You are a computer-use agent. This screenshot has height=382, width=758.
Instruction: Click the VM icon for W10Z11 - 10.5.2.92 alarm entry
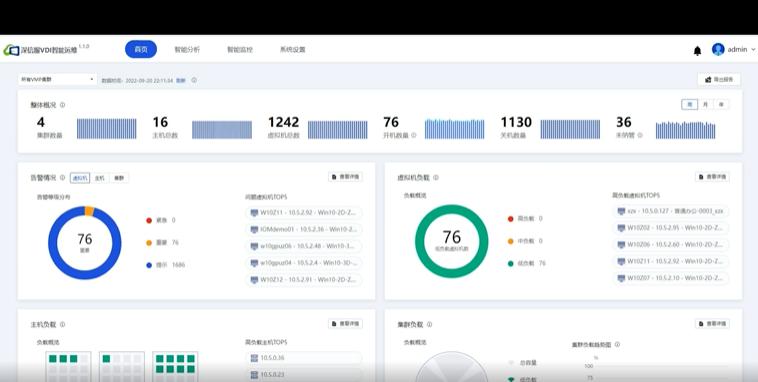click(x=254, y=212)
